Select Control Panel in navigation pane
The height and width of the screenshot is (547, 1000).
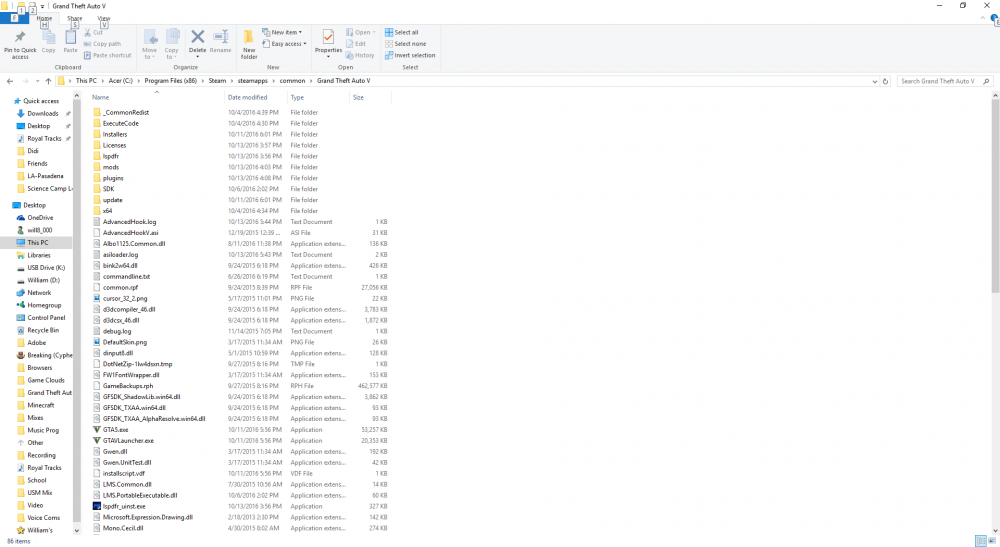tap(46, 317)
